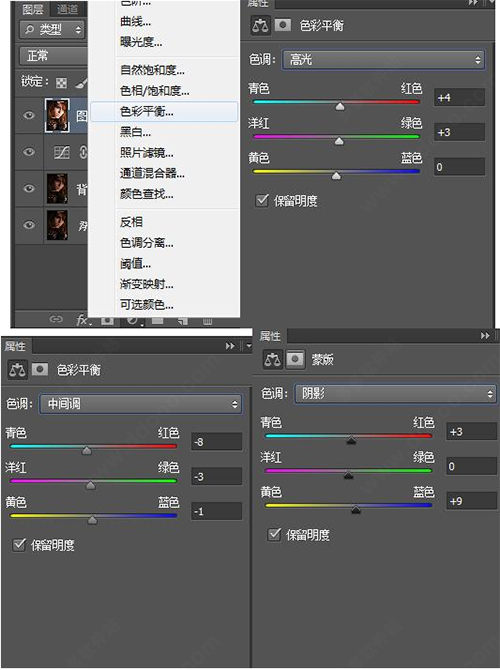
Task: Collapse highlights properties panel with double arrow
Action: (x=473, y=3)
